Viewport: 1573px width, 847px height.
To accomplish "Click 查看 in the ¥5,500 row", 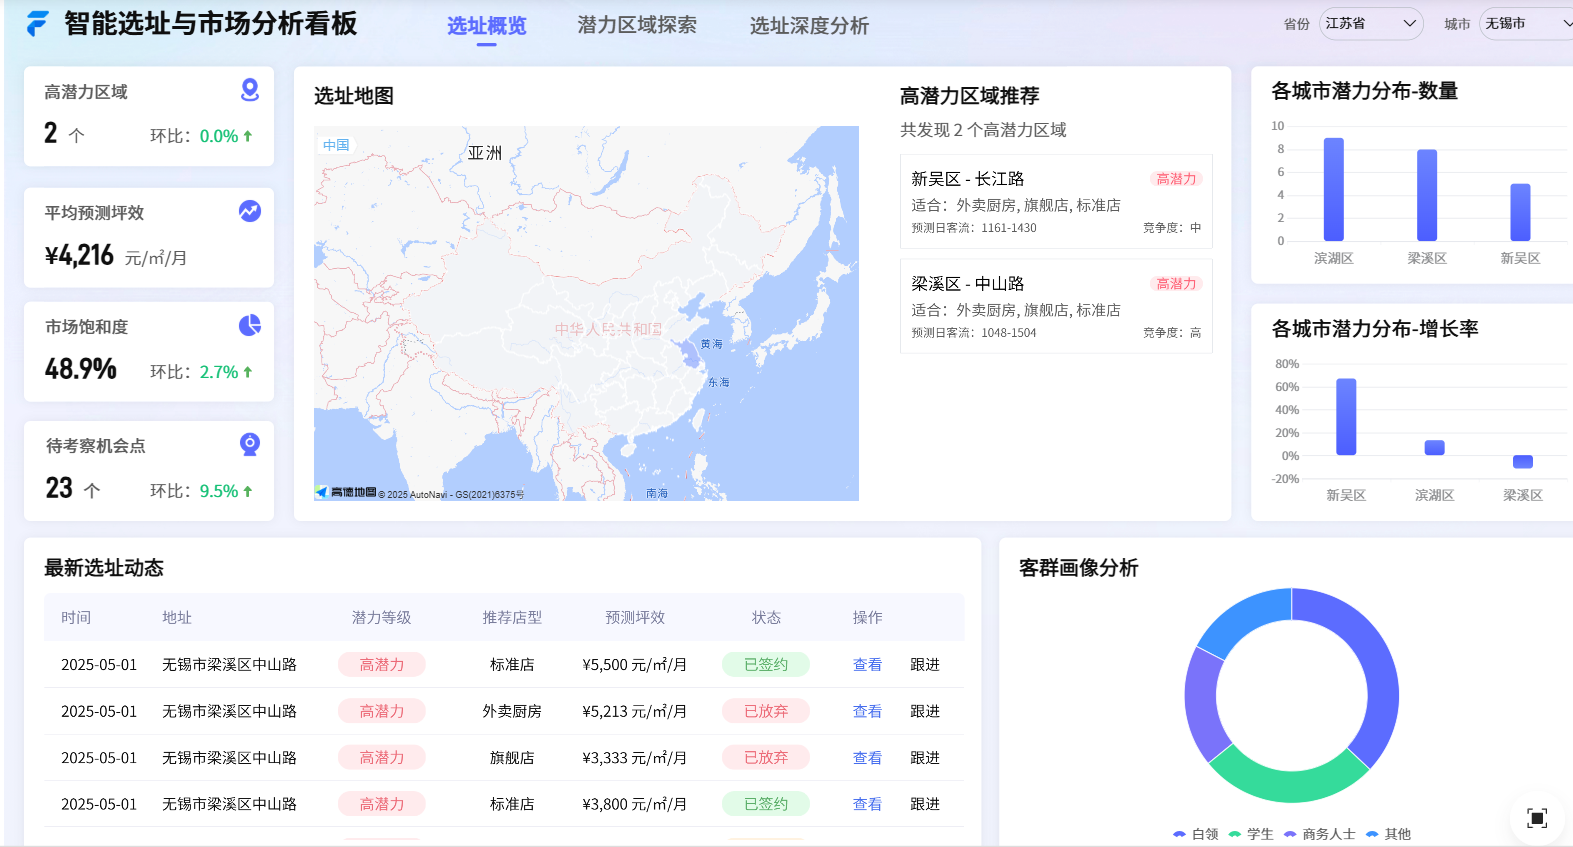I will click(867, 665).
